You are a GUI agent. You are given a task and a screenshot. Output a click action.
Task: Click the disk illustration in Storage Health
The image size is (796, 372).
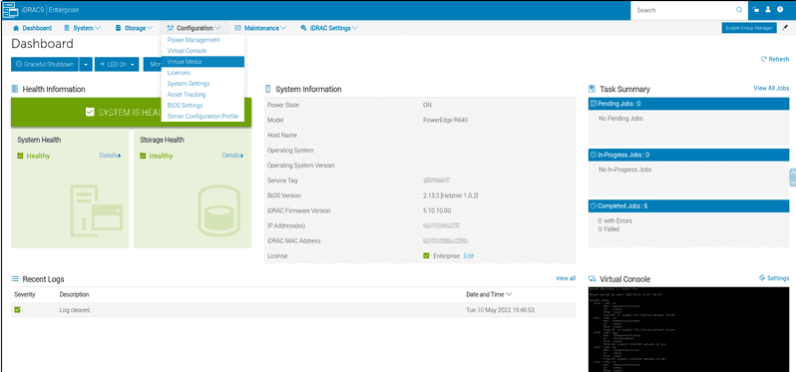click(x=219, y=212)
